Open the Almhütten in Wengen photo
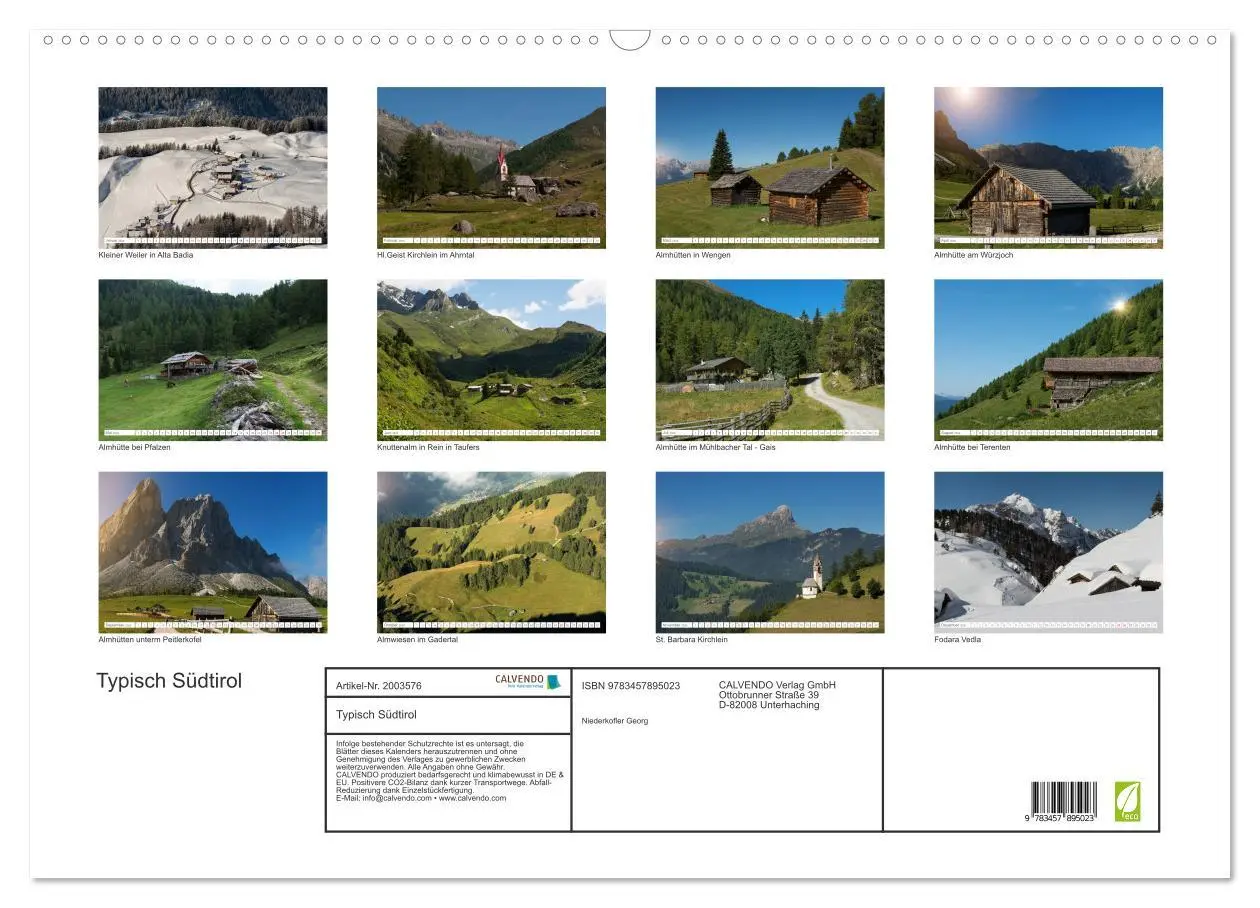The image size is (1260, 908). pos(770,167)
